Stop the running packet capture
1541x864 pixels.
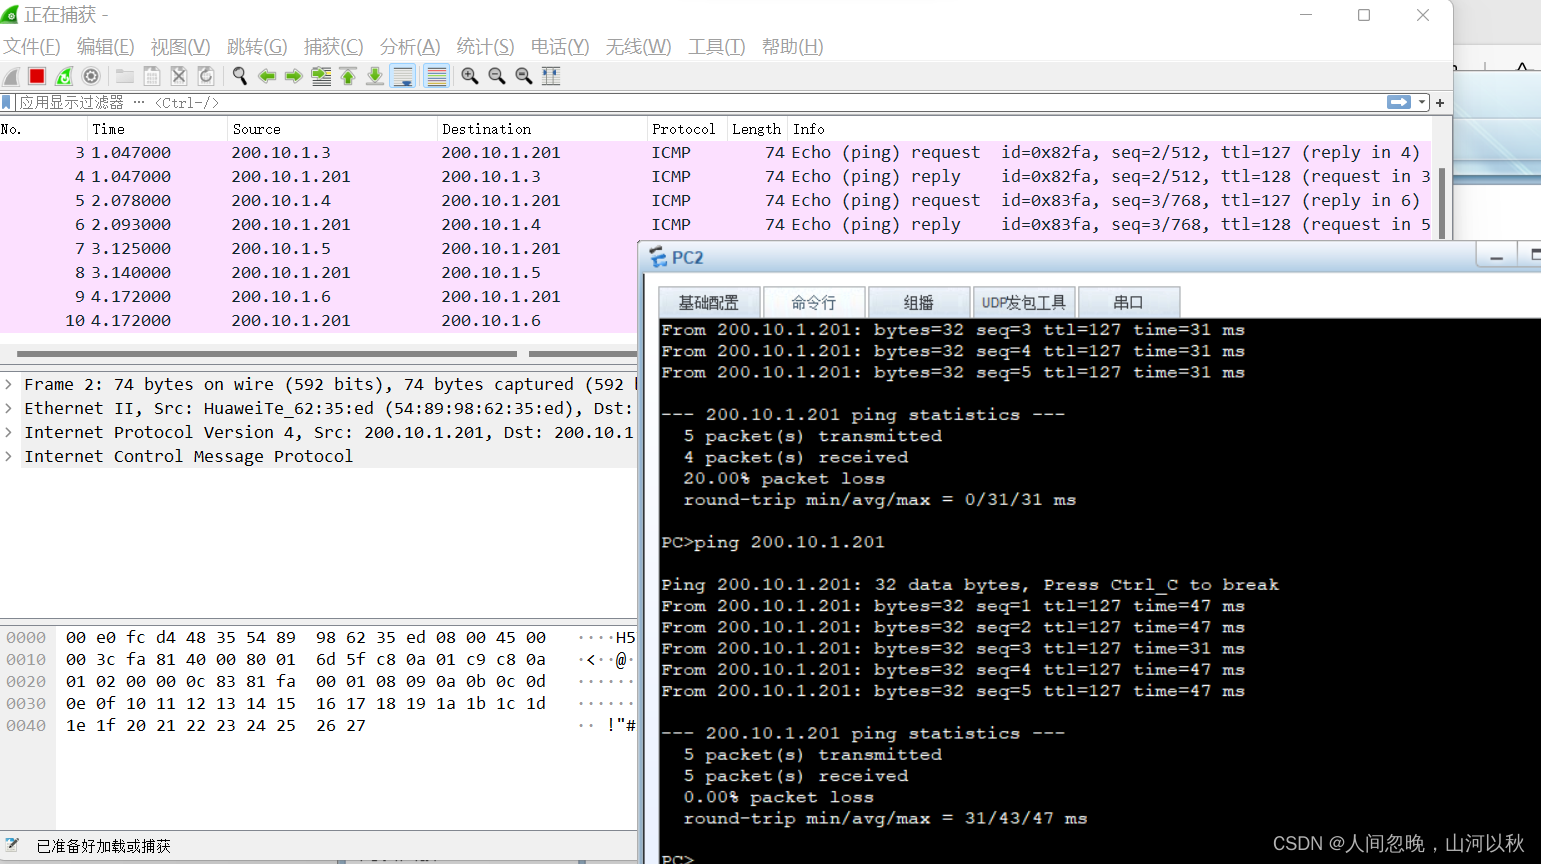tap(37, 76)
